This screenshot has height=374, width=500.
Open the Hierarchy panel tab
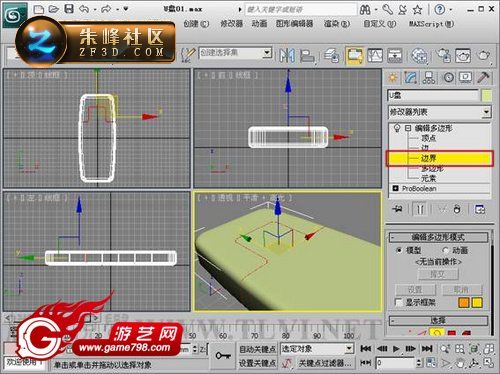429,78
